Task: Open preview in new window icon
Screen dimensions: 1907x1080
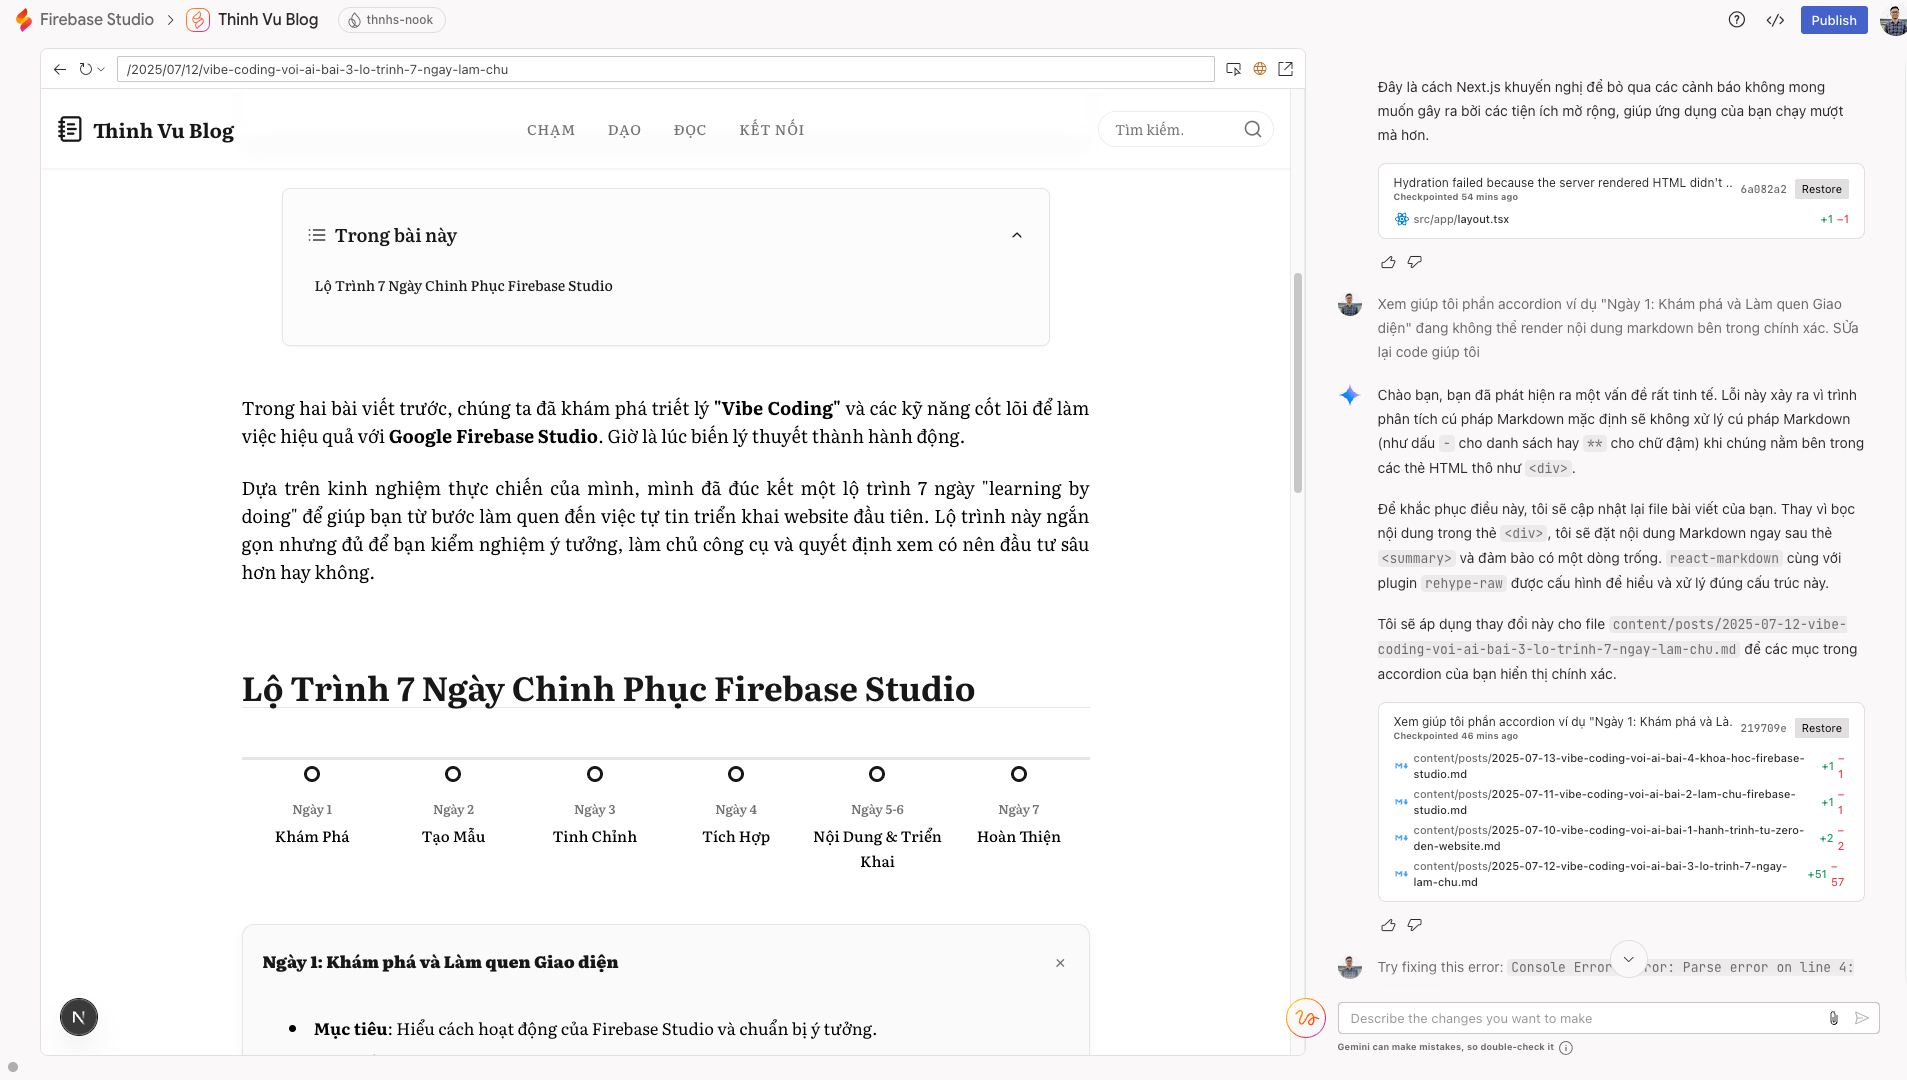Action: (x=1286, y=69)
